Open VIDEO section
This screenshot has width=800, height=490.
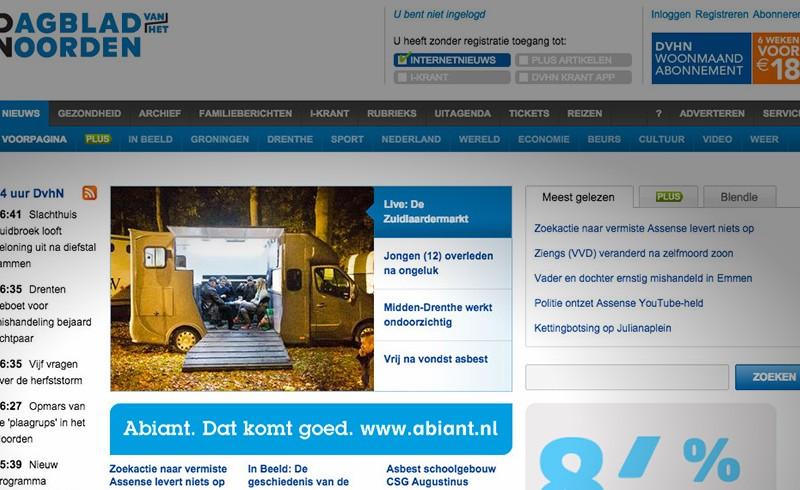pyautogui.click(x=717, y=139)
